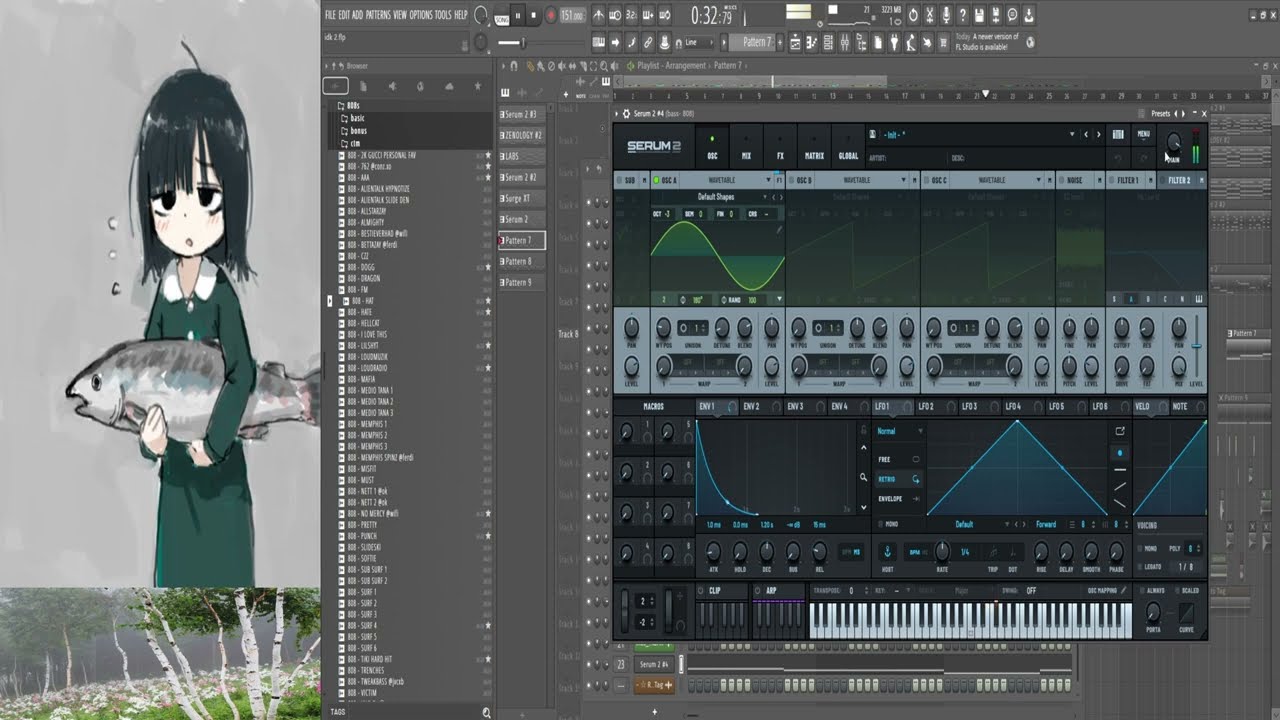The image size is (1280, 720).
Task: Toggle the LFO MONO checkbox
Action: point(880,524)
